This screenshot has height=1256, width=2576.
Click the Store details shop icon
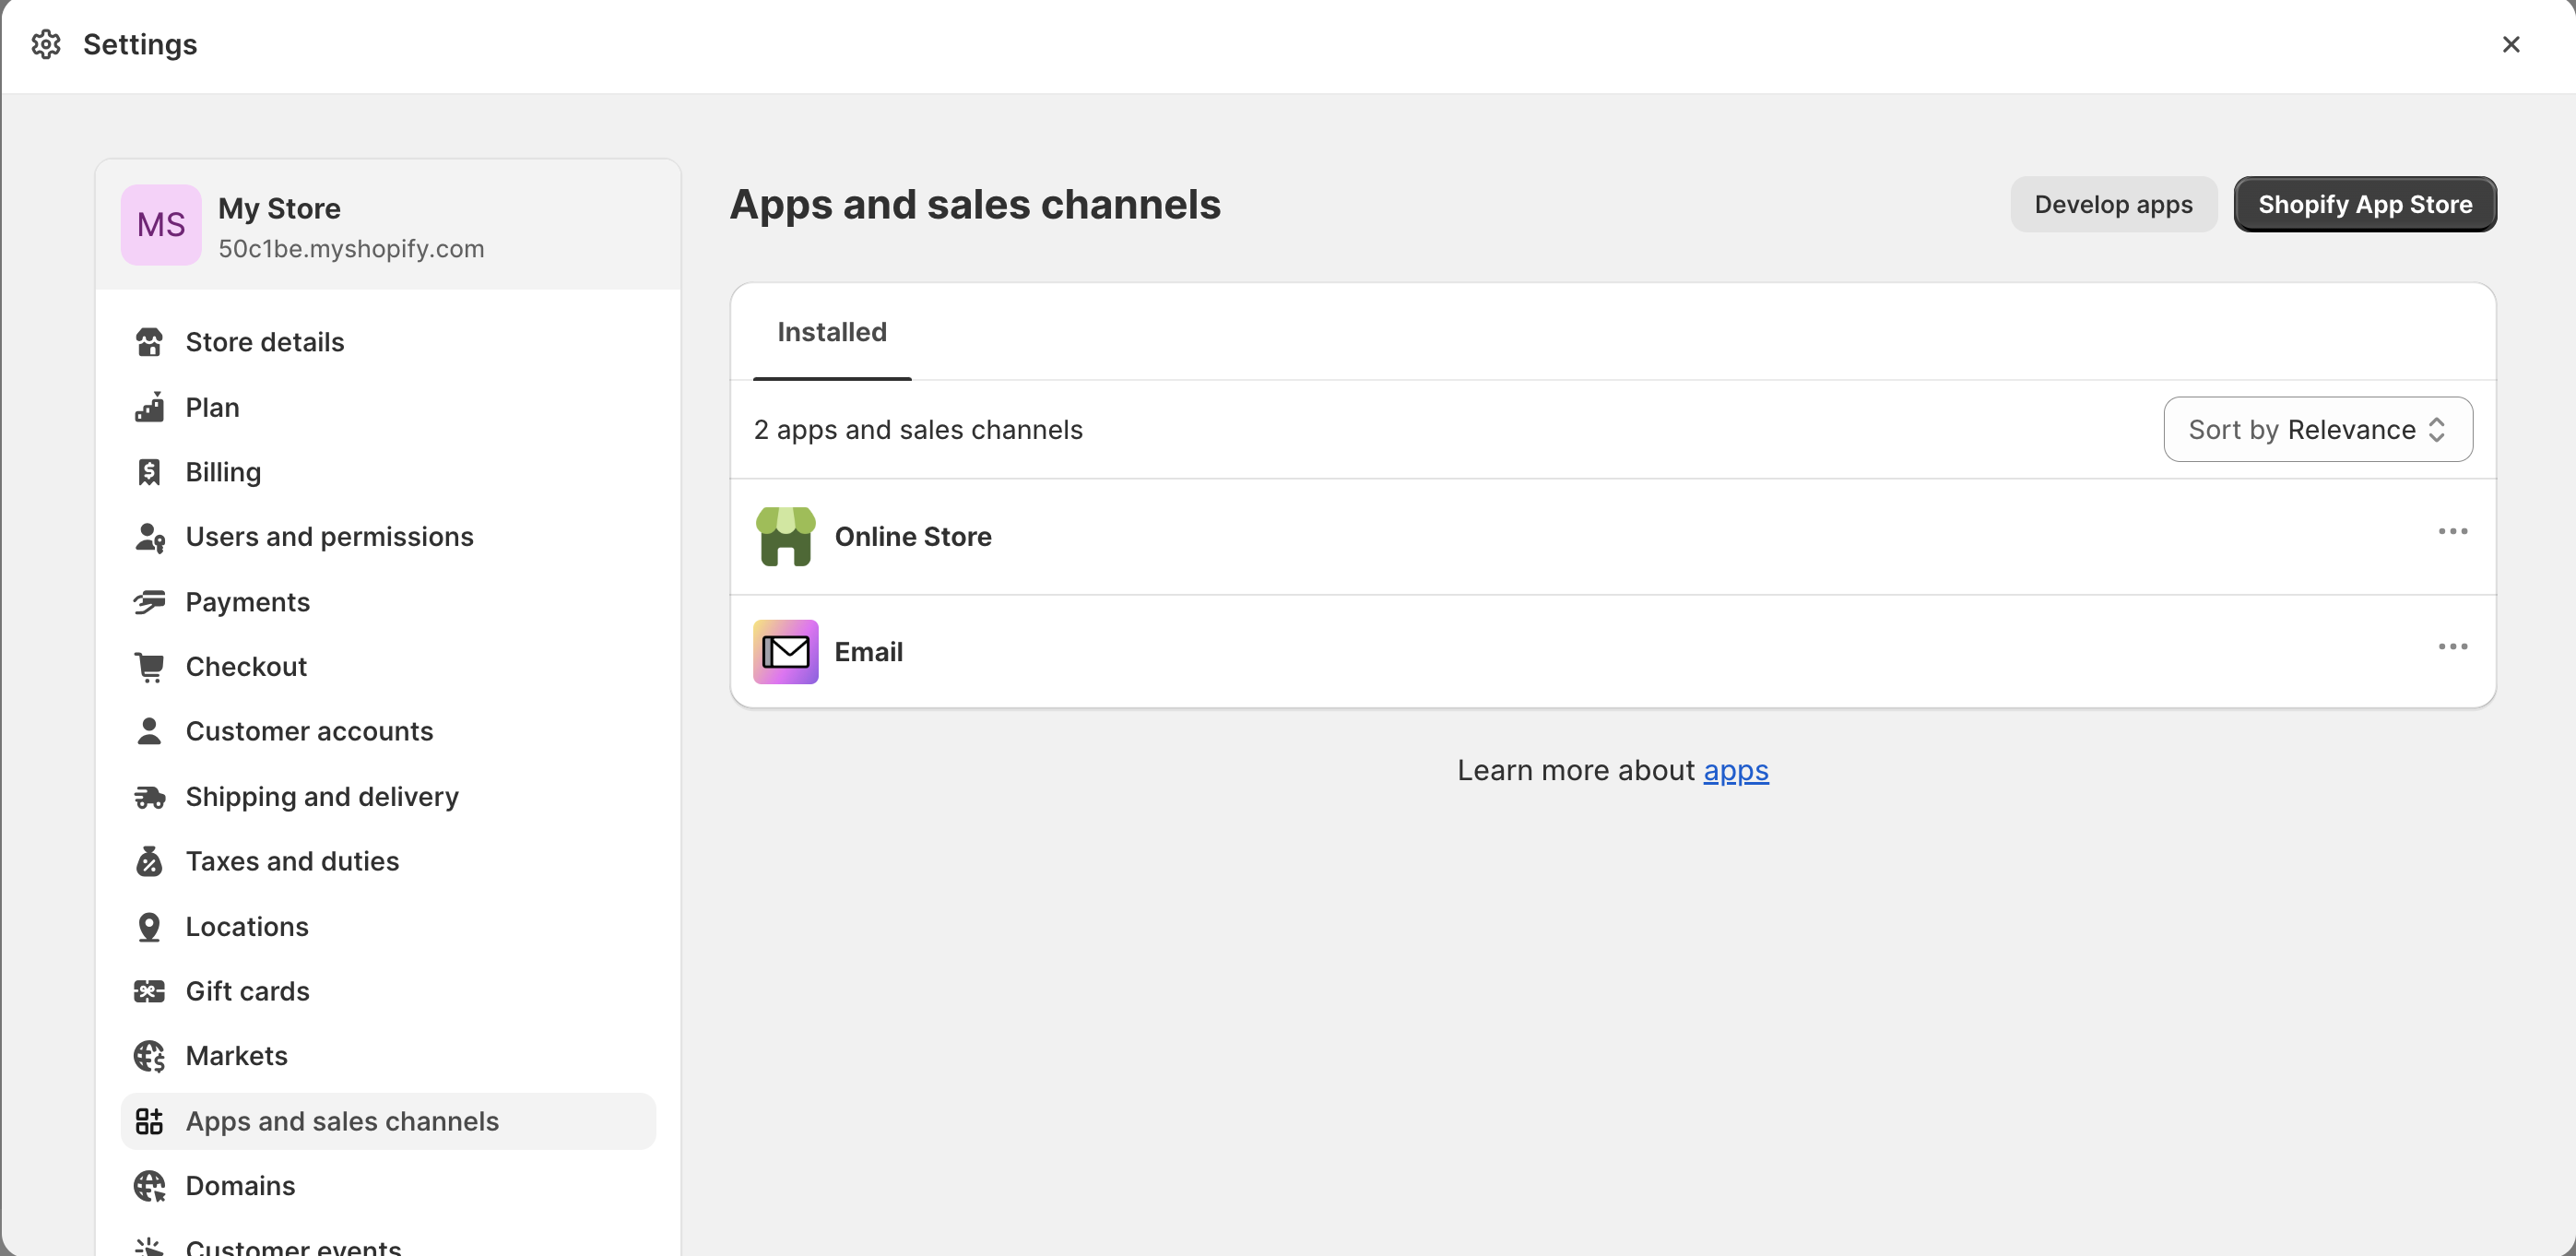point(149,342)
